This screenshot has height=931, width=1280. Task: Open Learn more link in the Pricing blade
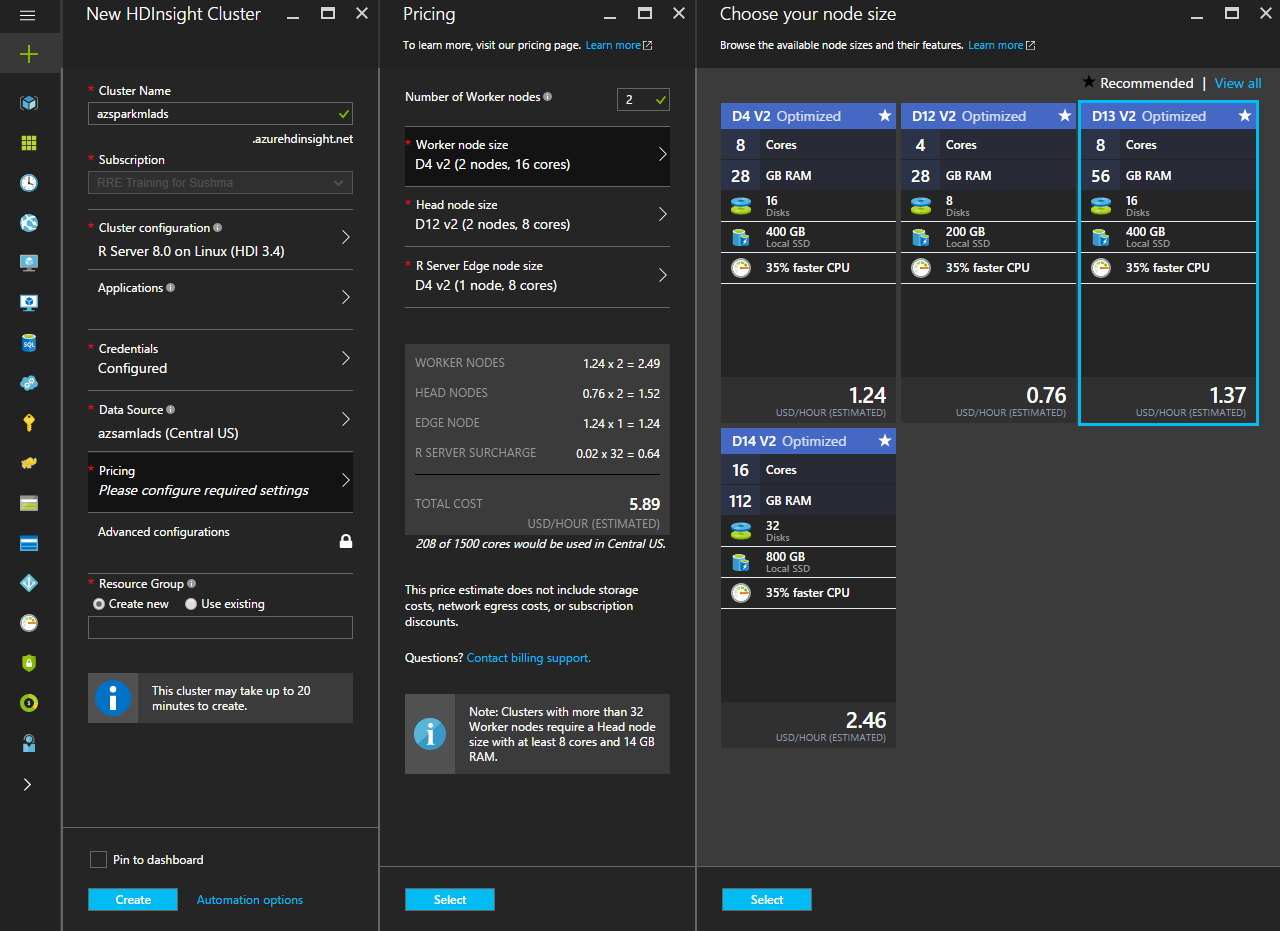pyautogui.click(x=618, y=45)
